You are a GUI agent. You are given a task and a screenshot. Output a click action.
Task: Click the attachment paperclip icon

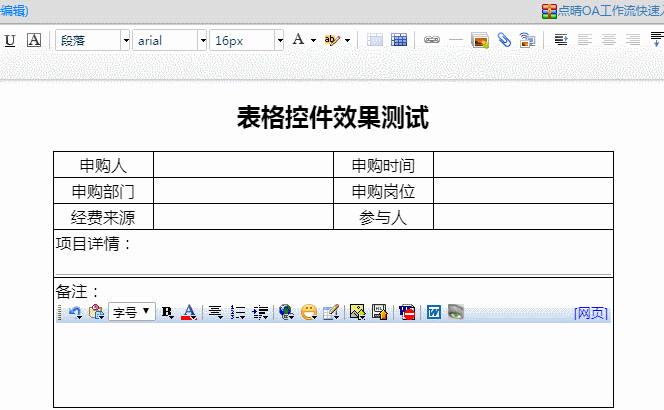[x=504, y=40]
